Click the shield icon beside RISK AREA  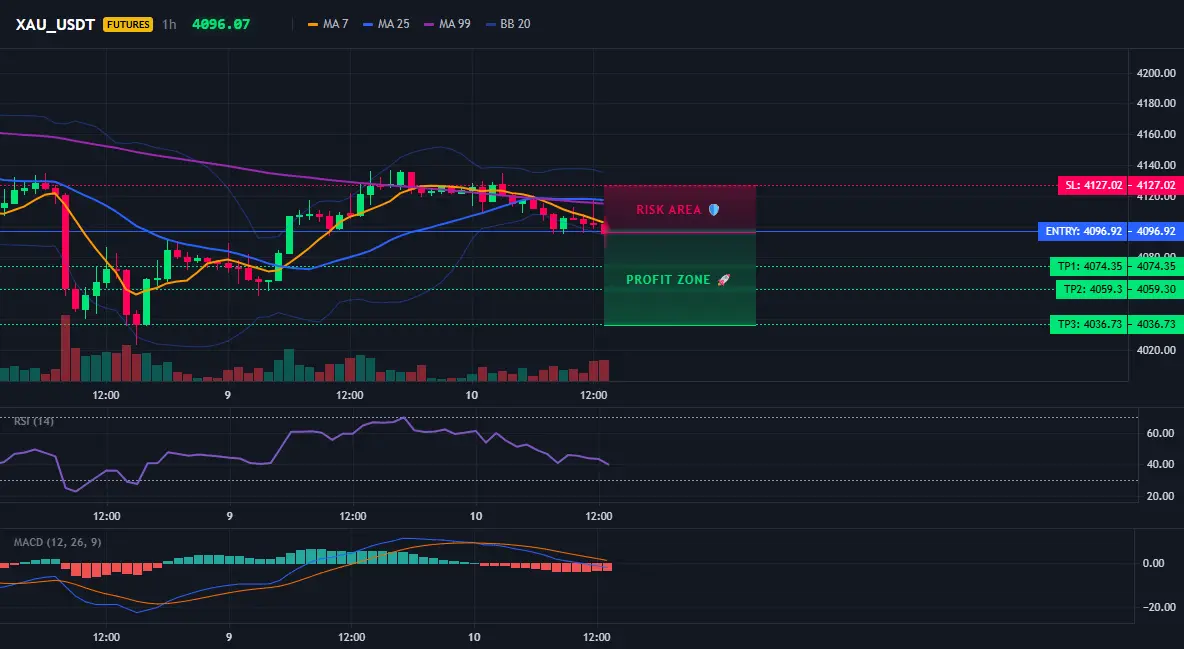[714, 209]
